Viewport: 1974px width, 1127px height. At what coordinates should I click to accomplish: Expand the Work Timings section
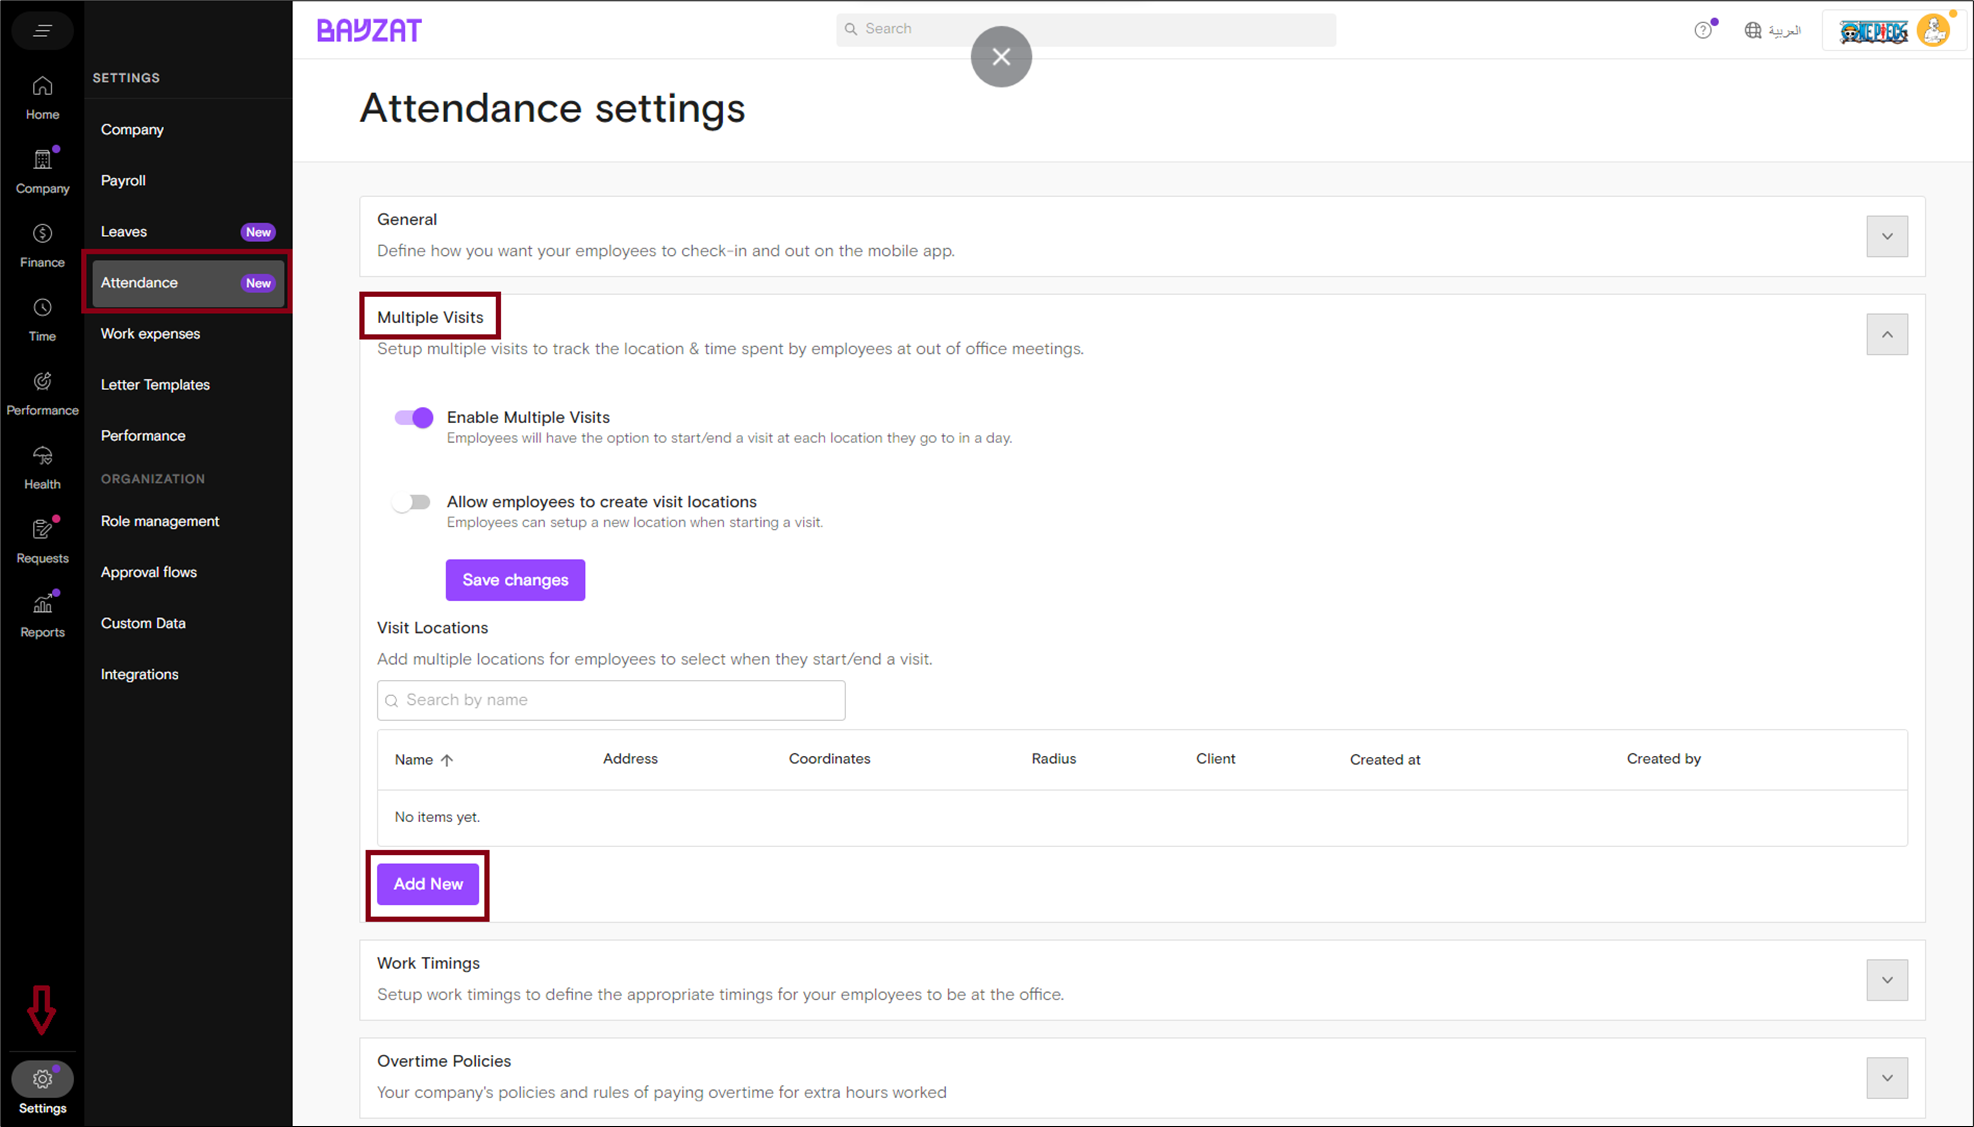[1887, 980]
